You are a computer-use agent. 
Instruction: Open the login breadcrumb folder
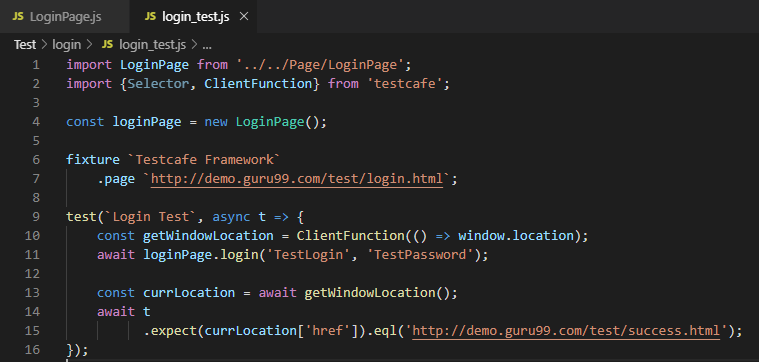[x=66, y=45]
